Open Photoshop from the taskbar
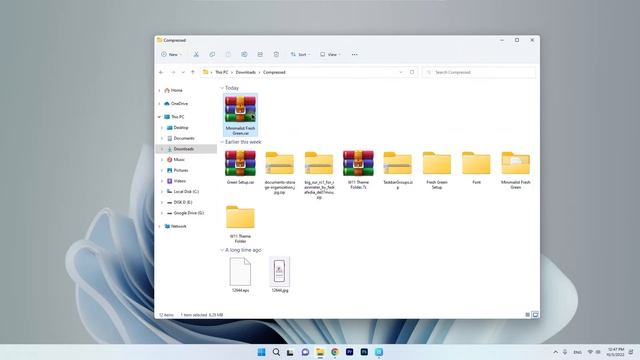The height and width of the screenshot is (360, 640). [364, 352]
